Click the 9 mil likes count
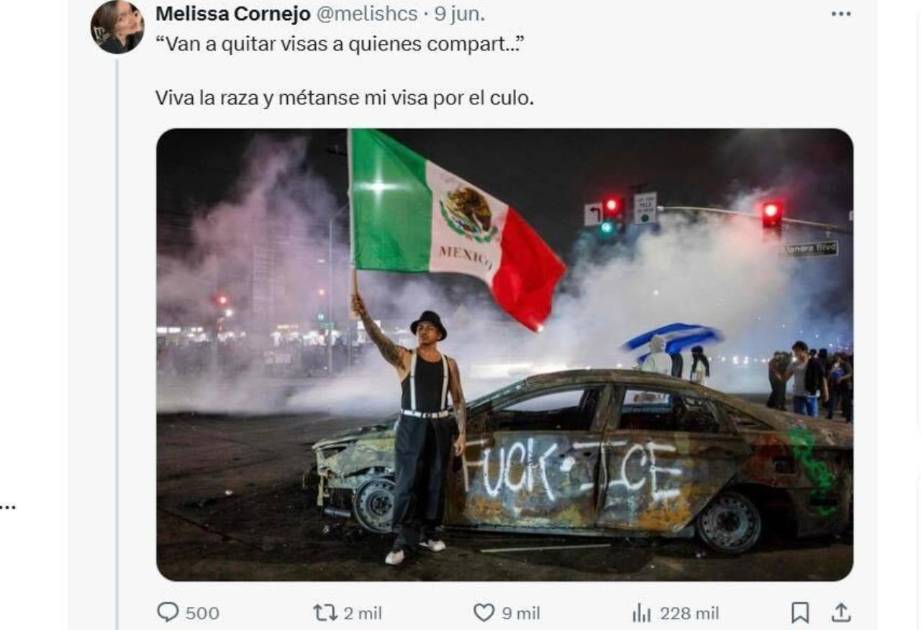The width and height of the screenshot is (921, 630). [x=521, y=614]
